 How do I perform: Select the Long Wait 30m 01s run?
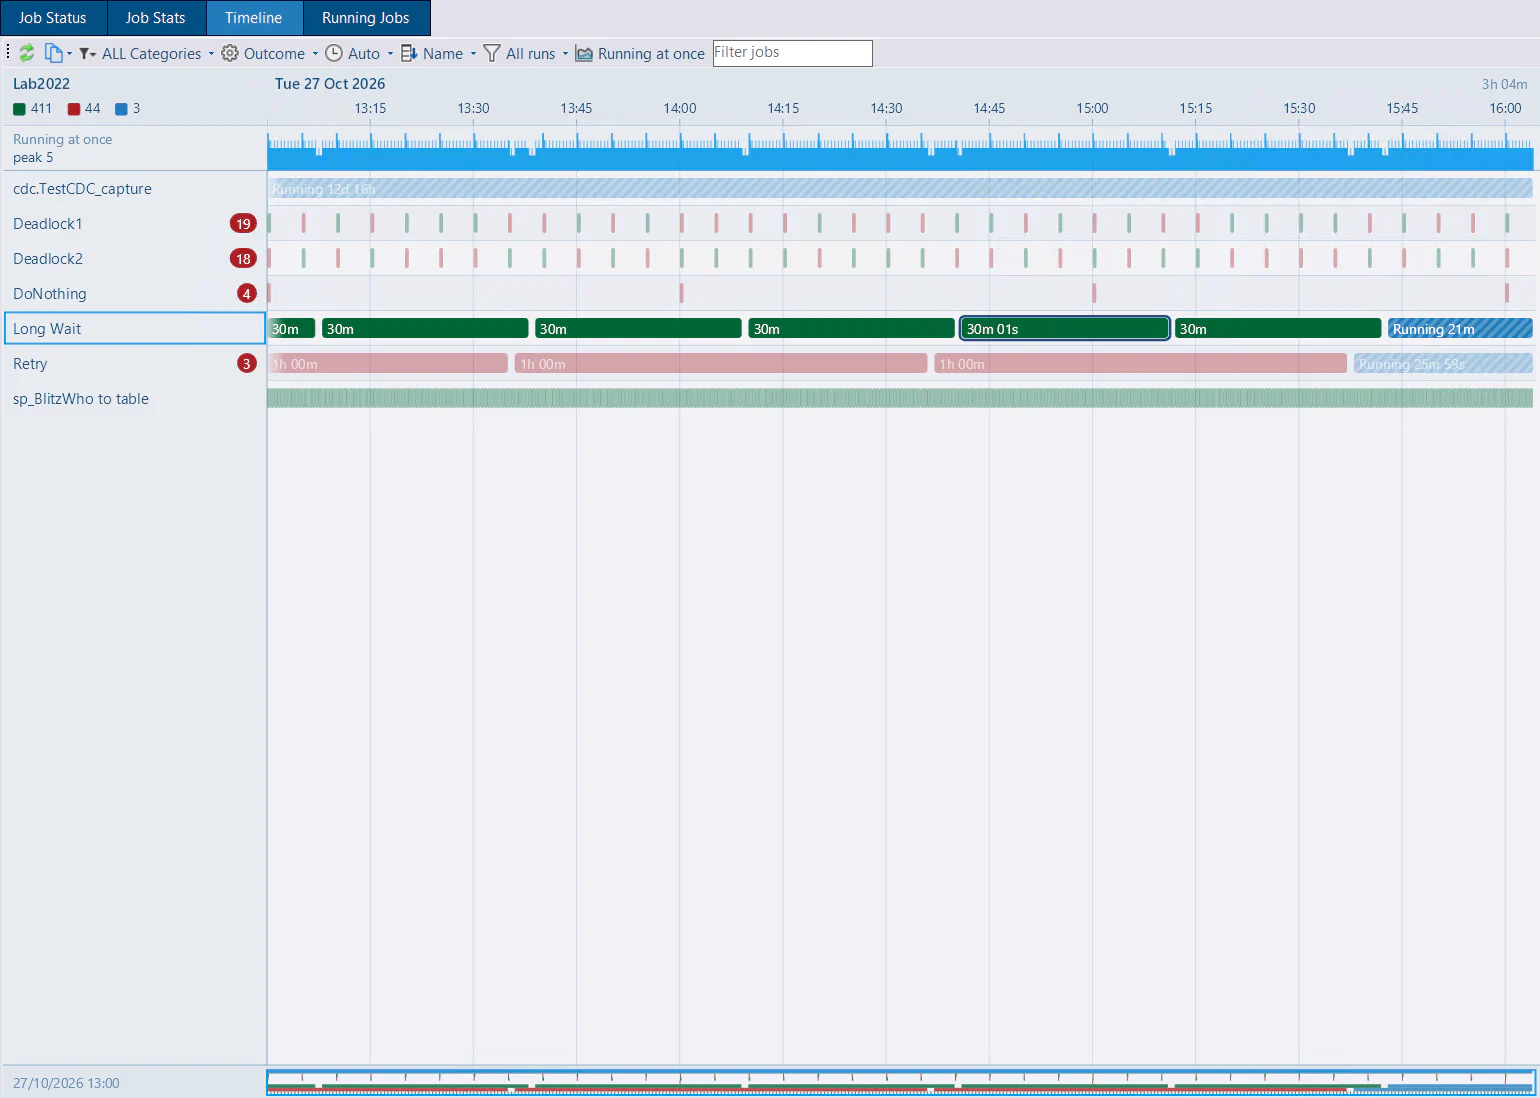[1065, 329]
